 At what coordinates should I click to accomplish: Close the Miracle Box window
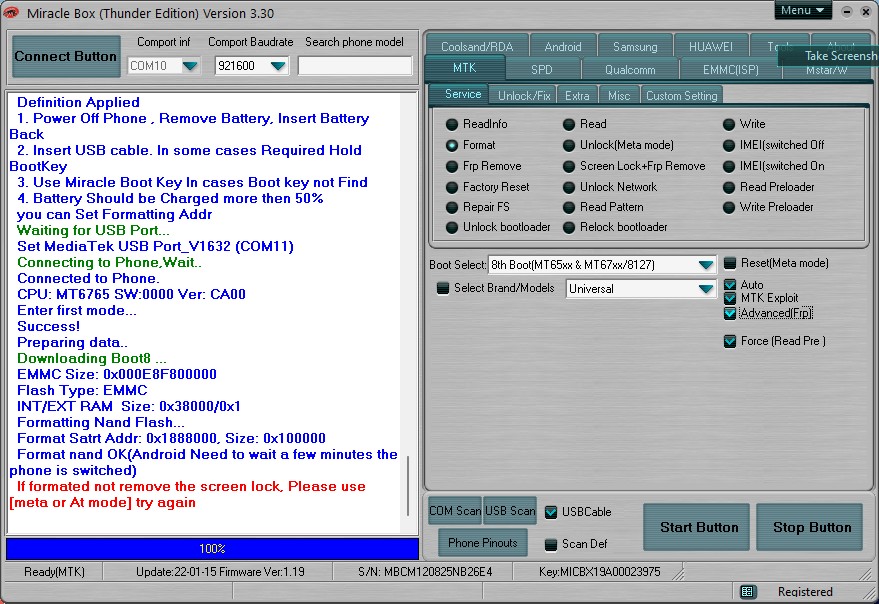coord(866,11)
